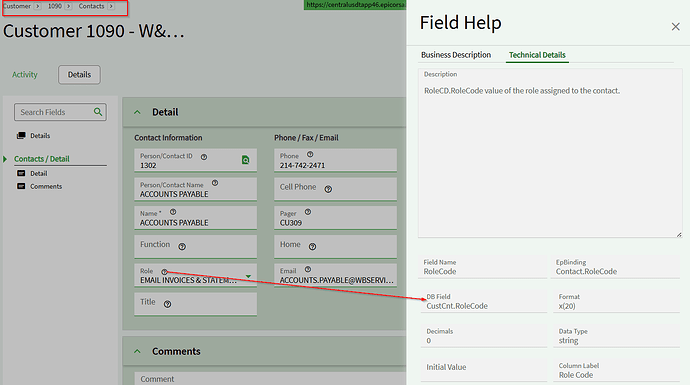
Task: Click the Person/Contact ID search icon
Action: click(x=246, y=160)
